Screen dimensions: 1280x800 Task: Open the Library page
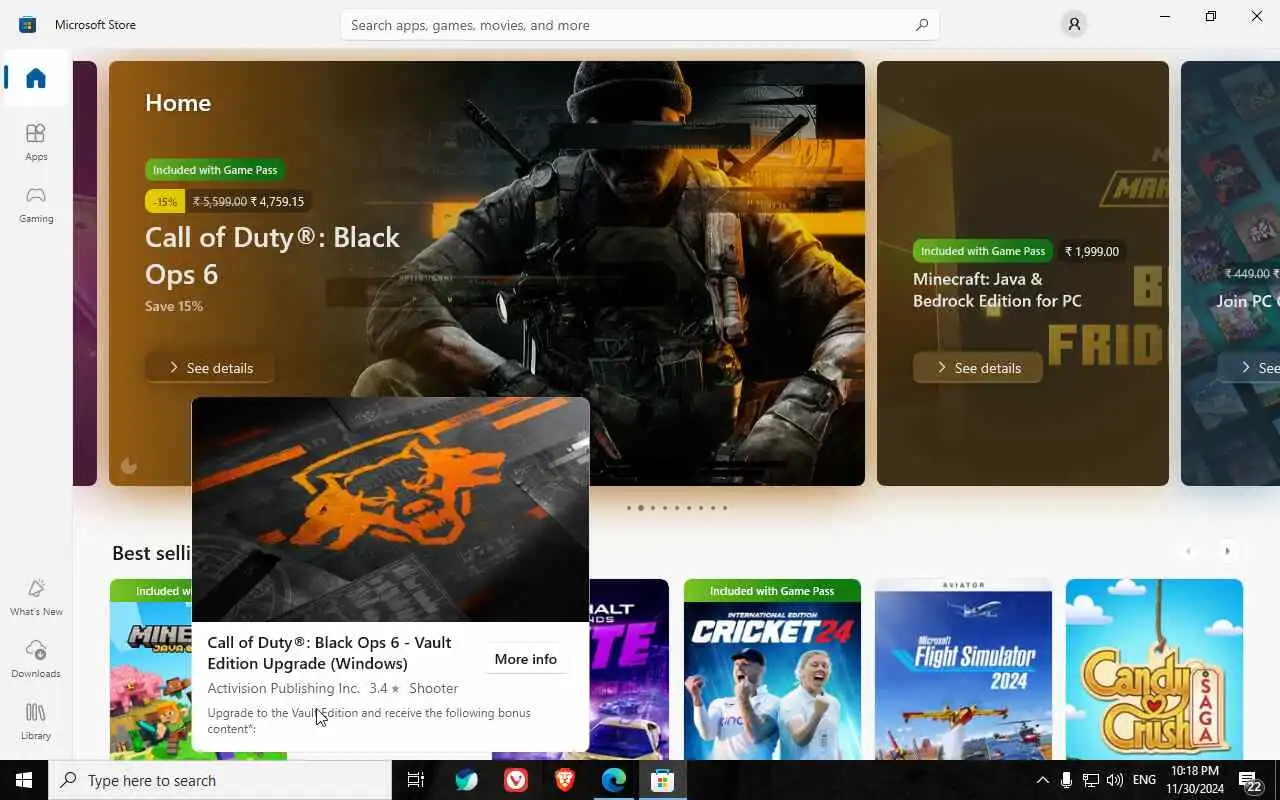point(36,721)
